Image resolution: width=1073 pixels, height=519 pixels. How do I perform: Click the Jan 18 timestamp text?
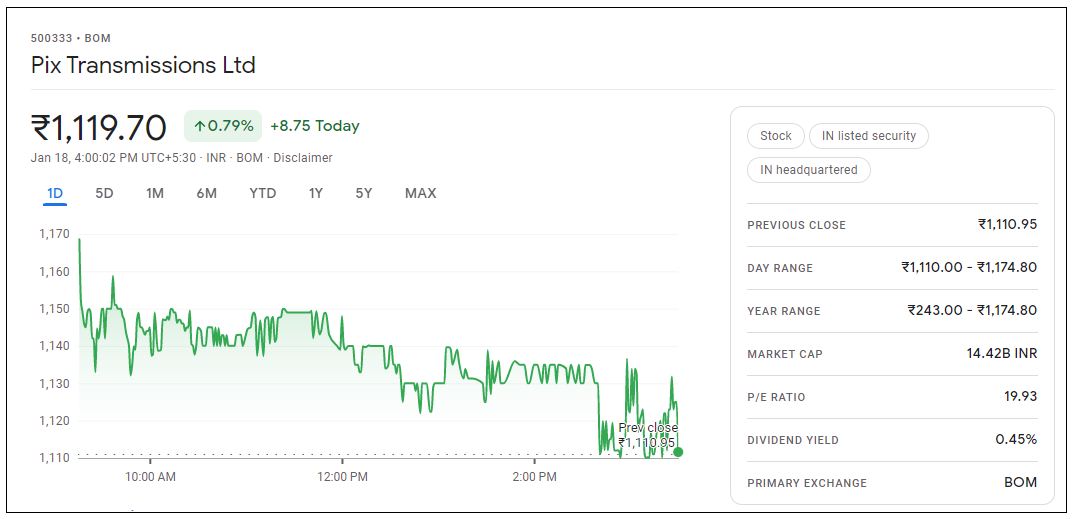tap(115, 157)
